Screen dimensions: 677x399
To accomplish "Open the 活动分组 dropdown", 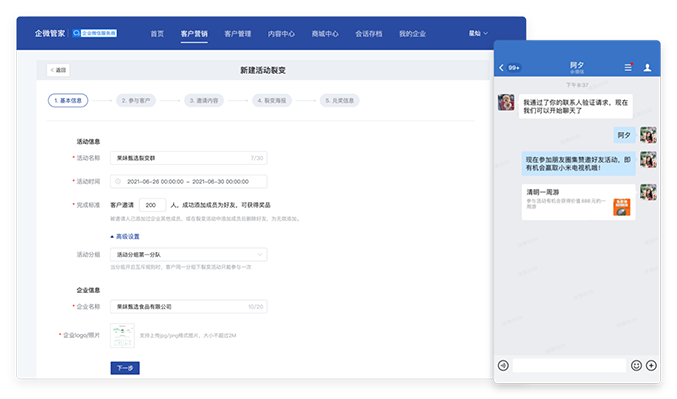I will pyautogui.click(x=189, y=254).
